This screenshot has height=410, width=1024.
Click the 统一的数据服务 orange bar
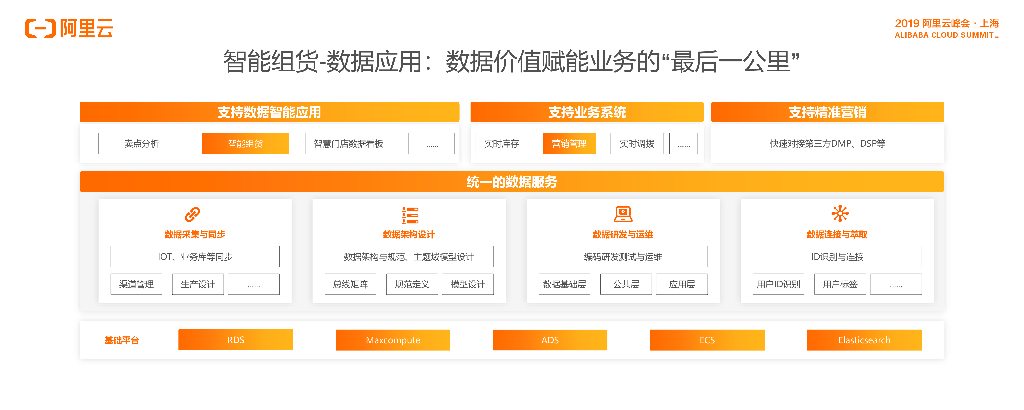pos(512,181)
